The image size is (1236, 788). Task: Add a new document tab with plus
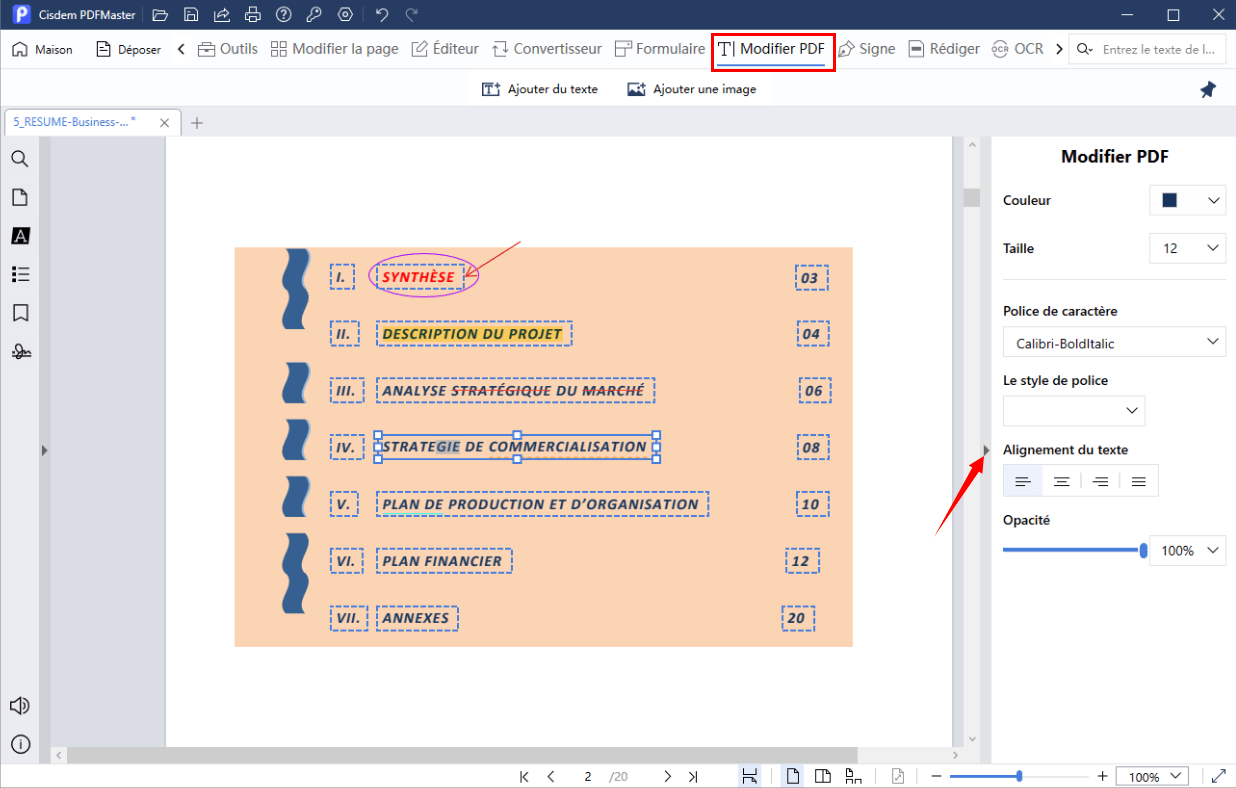click(197, 123)
